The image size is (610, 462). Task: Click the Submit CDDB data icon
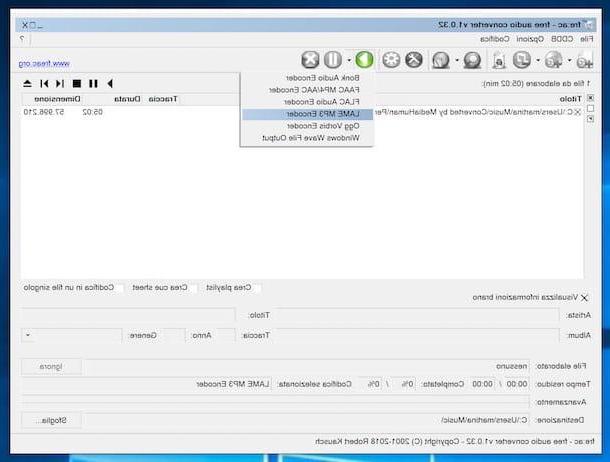[x=440, y=60]
